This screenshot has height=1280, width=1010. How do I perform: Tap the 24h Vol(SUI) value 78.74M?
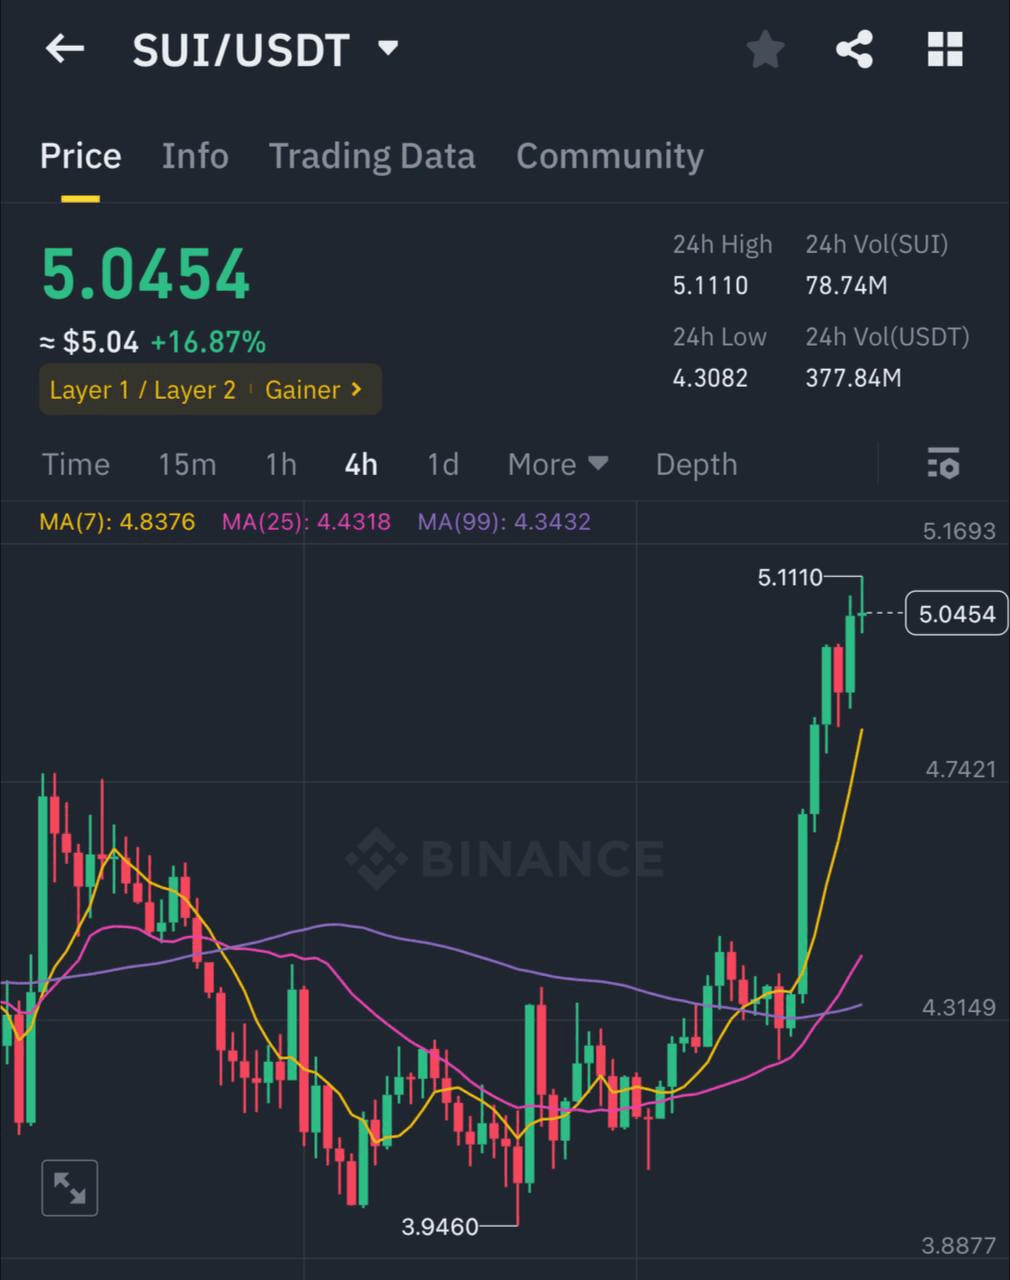(846, 286)
